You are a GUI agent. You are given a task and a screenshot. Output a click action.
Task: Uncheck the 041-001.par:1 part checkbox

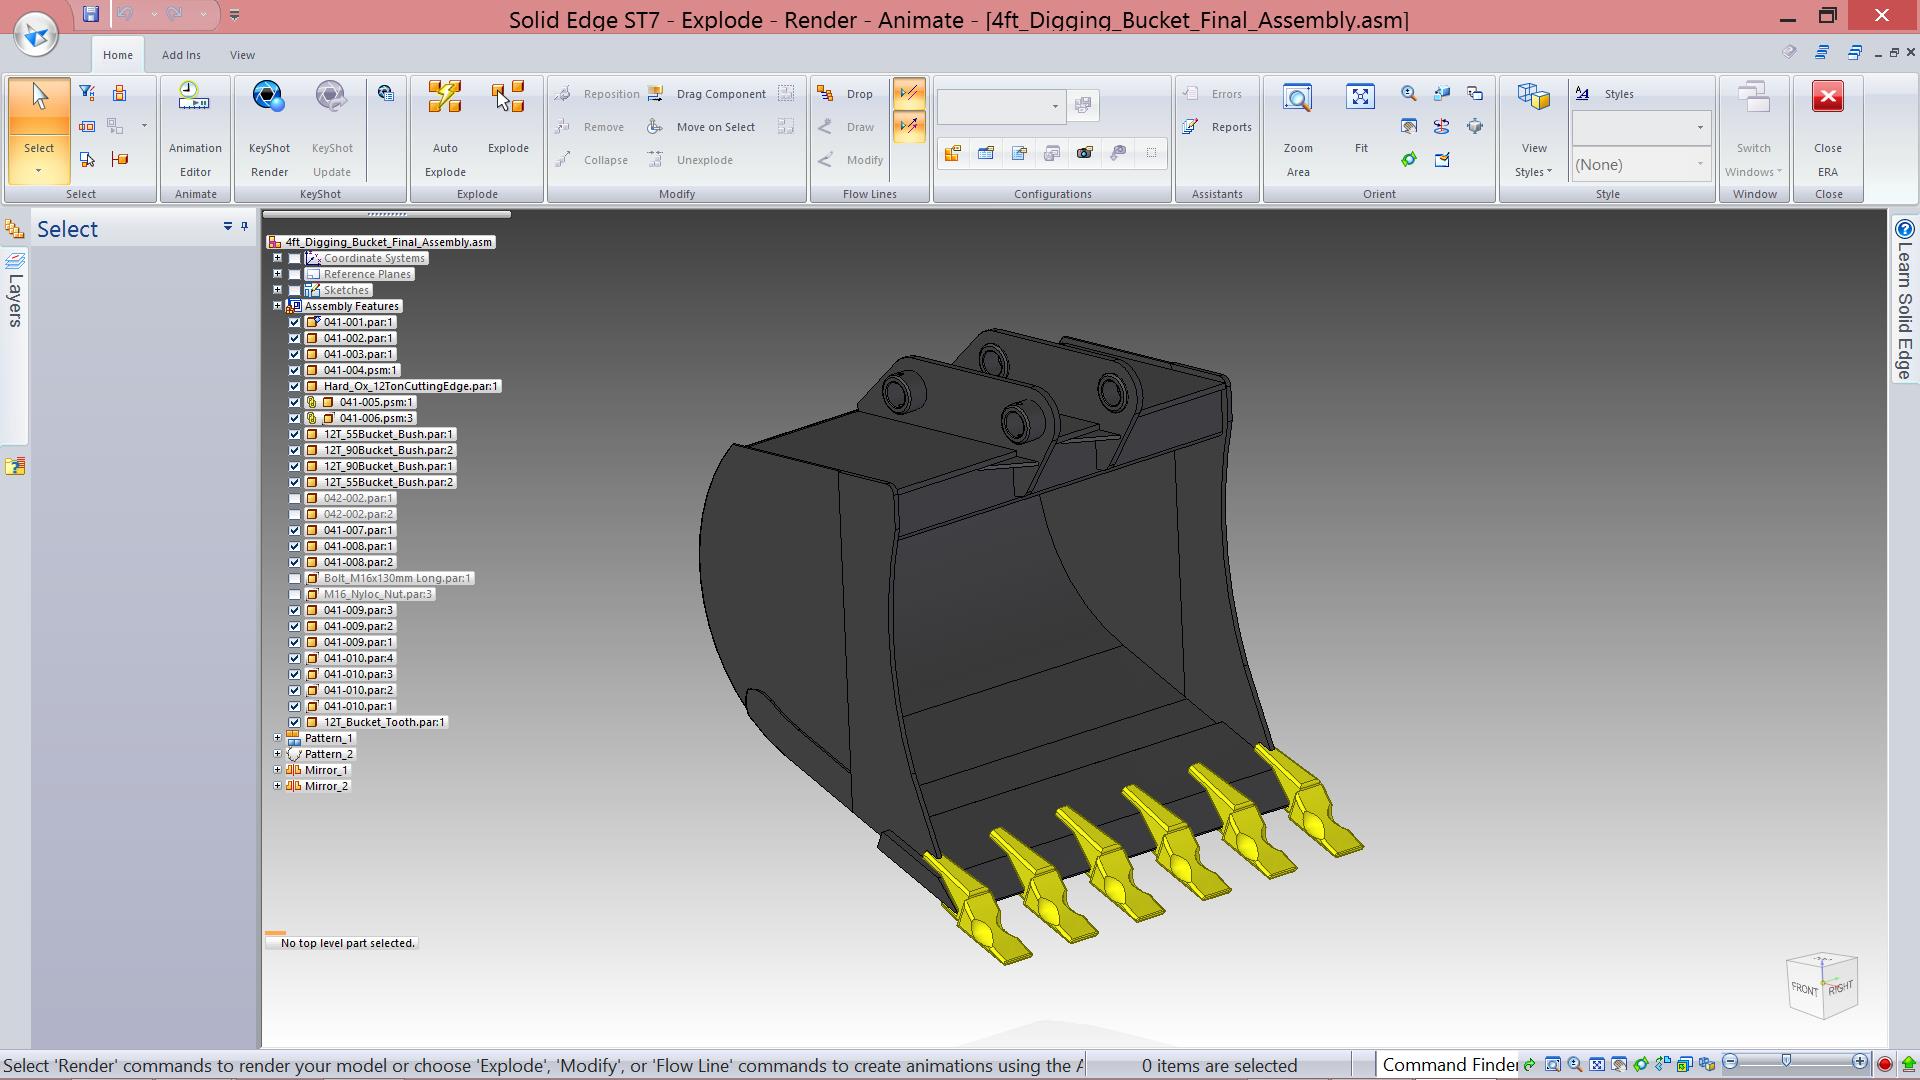pos(295,323)
